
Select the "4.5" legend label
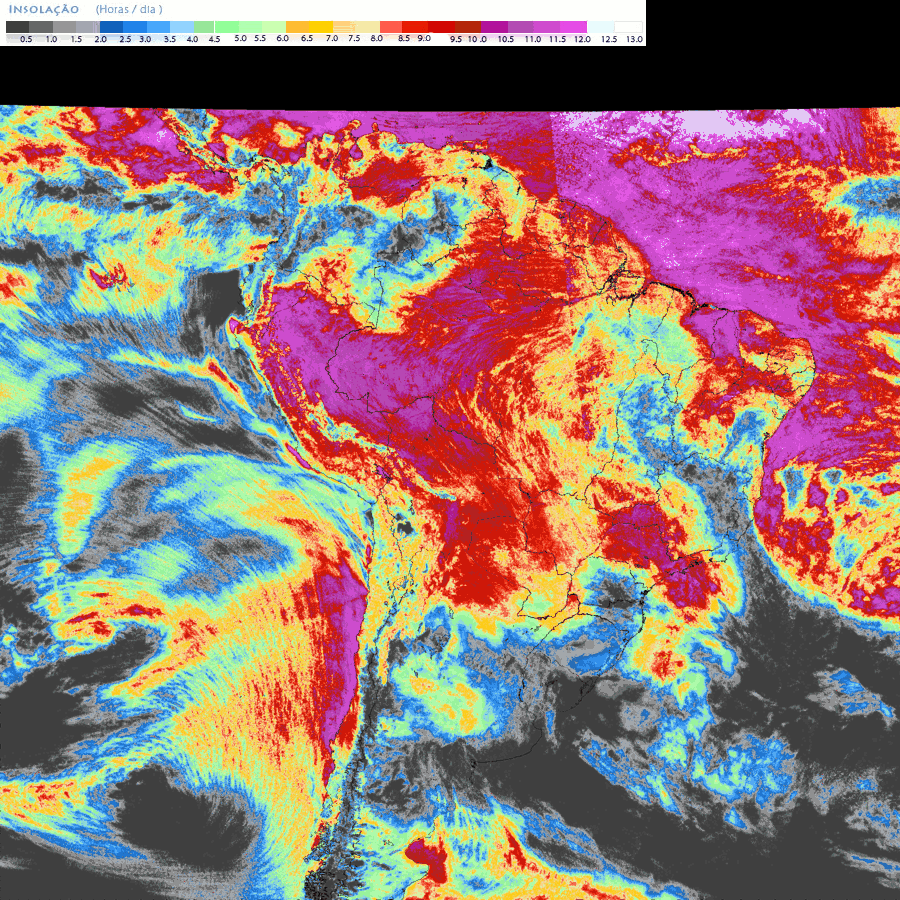pos(214,40)
